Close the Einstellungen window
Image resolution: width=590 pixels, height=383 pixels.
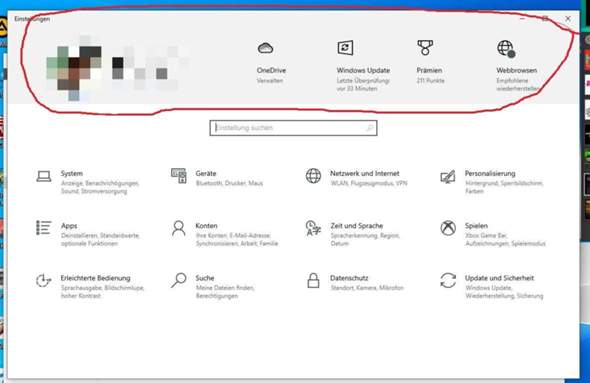[x=568, y=18]
